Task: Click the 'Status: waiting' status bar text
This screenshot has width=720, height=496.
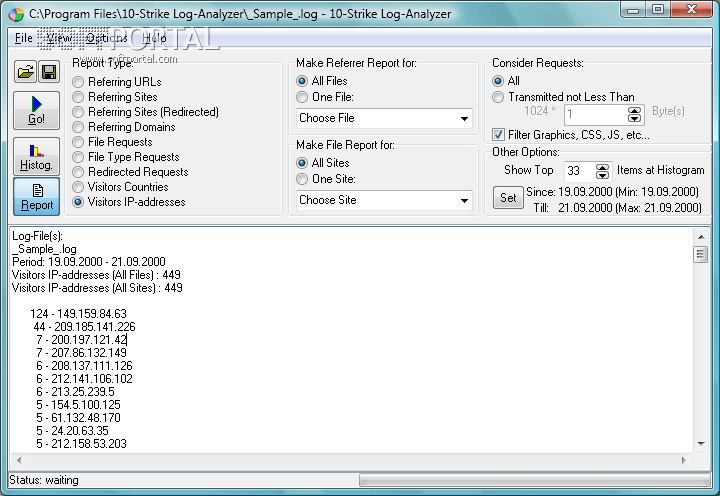Action: [44, 480]
